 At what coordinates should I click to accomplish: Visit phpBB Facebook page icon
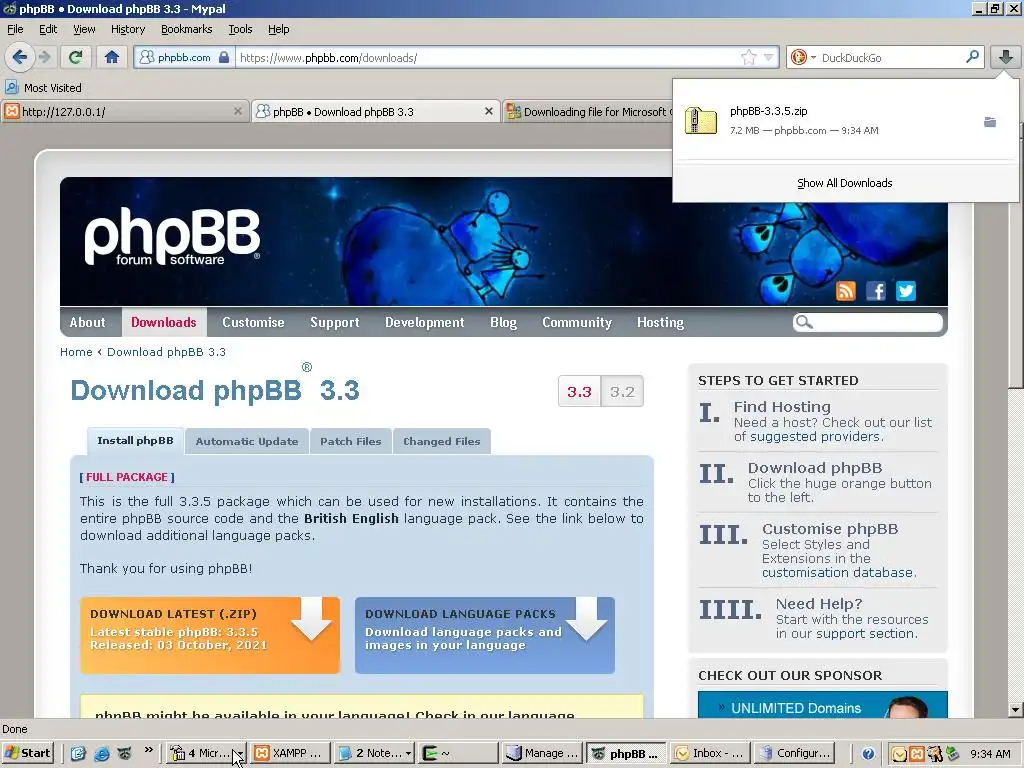point(876,291)
